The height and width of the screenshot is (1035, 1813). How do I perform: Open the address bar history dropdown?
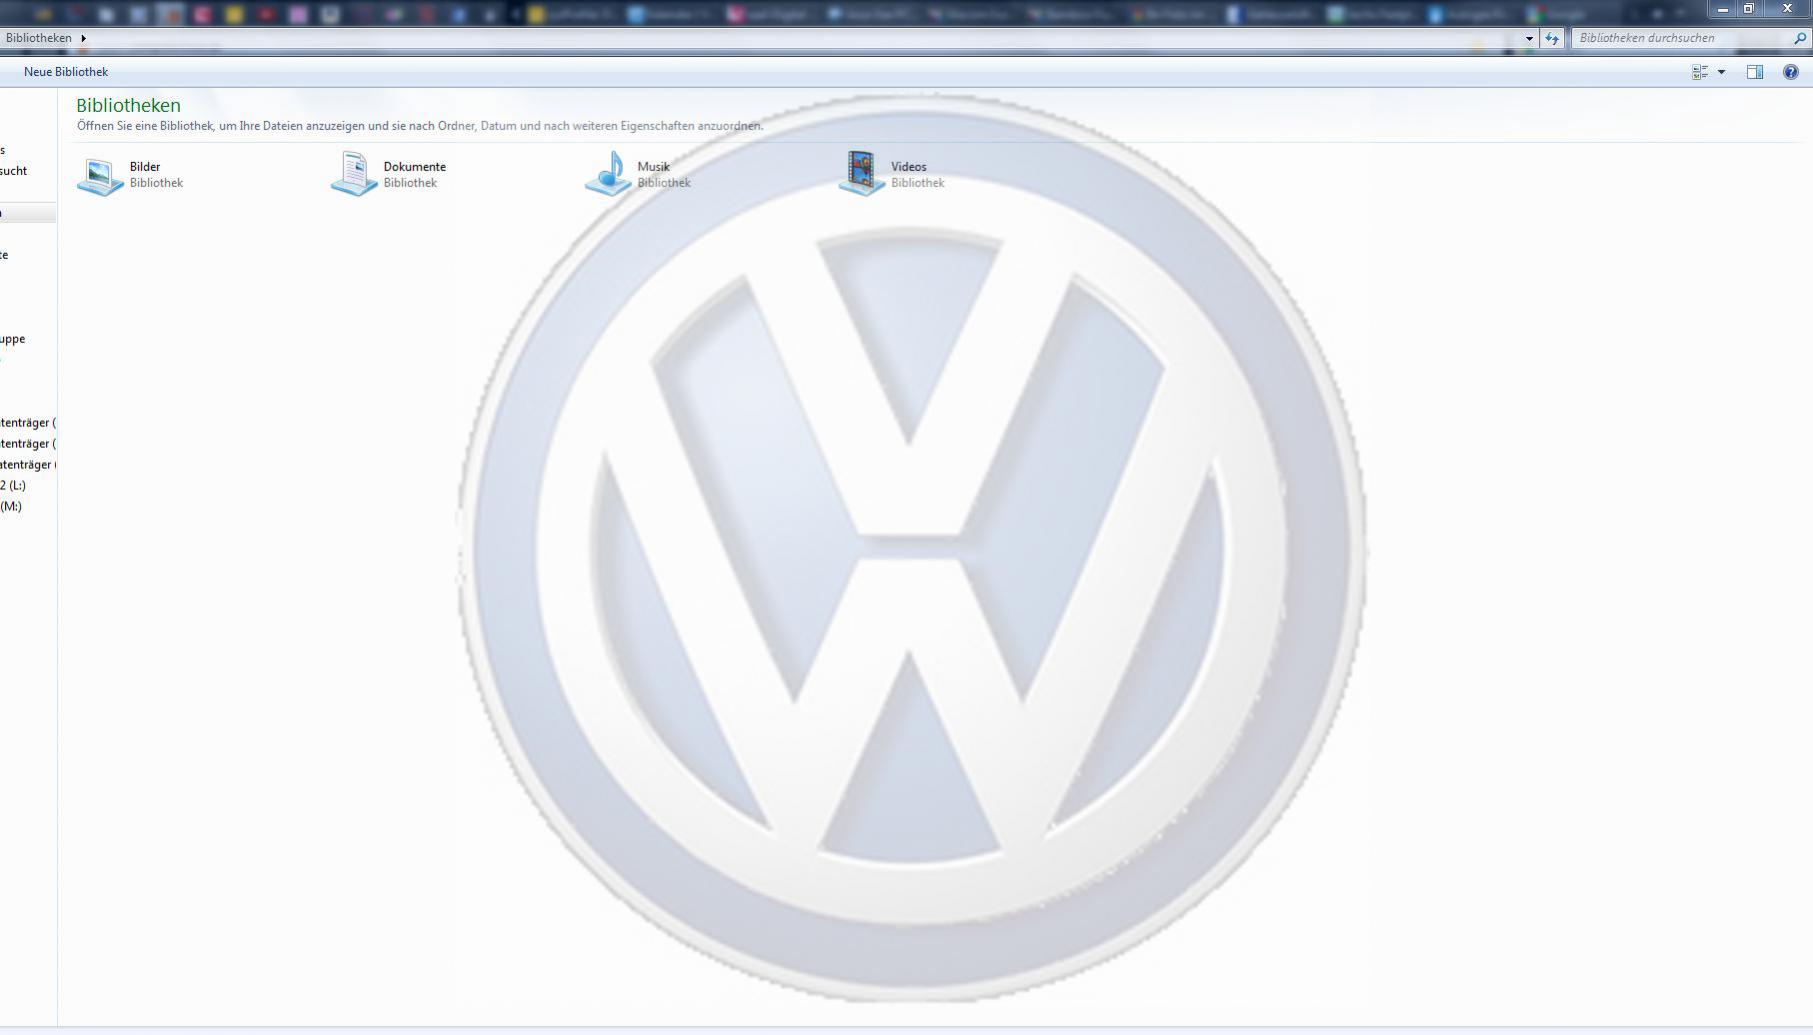1529,38
